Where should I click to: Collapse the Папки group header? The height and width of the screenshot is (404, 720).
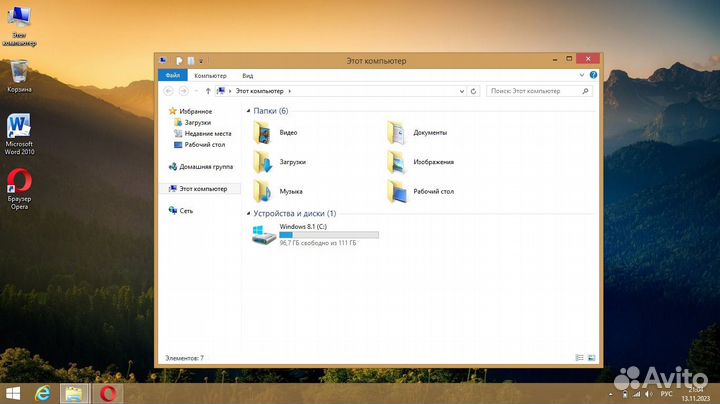coord(249,111)
